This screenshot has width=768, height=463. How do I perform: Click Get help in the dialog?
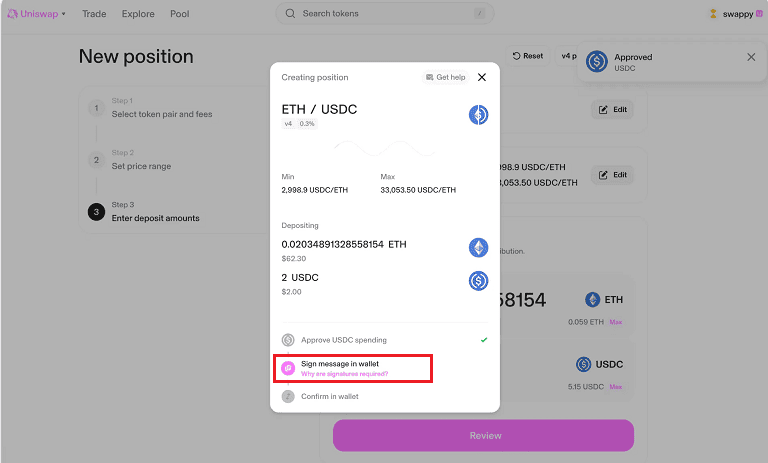point(446,77)
